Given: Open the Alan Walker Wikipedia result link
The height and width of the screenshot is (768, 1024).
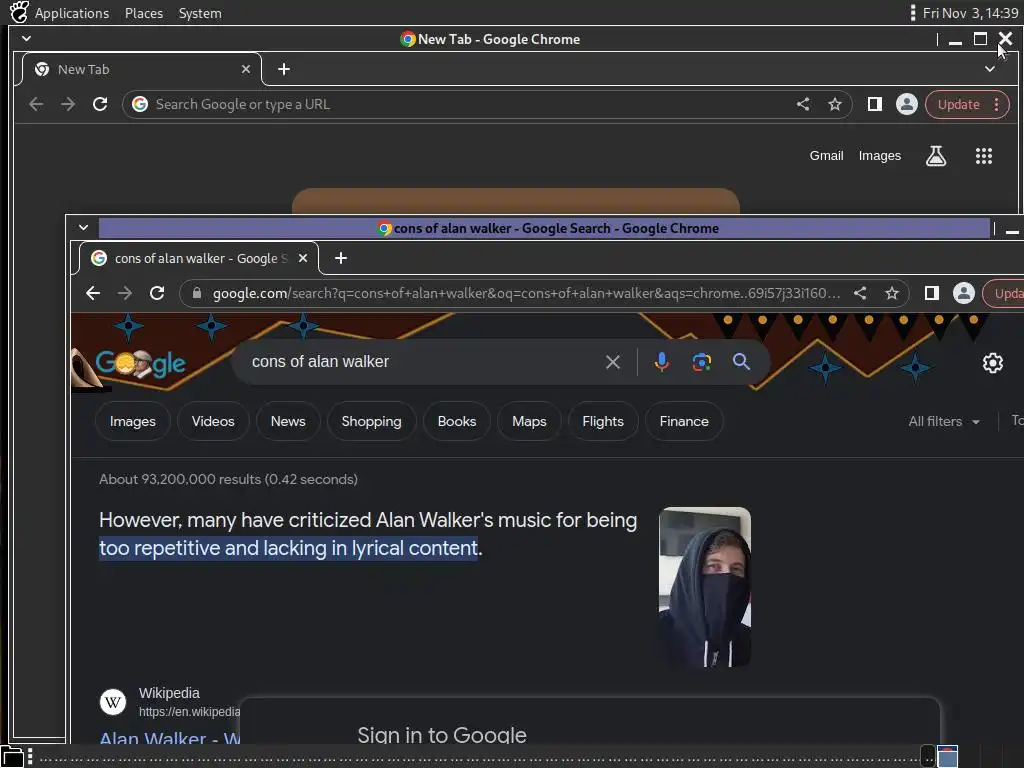Looking at the screenshot, I should click(x=169, y=738).
